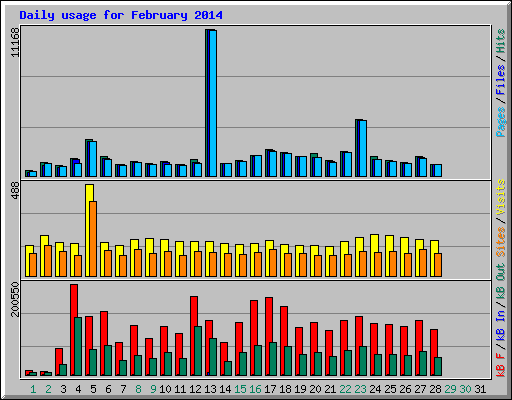
Task: Click day label 12 on the x-axis
Action: pyautogui.click(x=195, y=389)
